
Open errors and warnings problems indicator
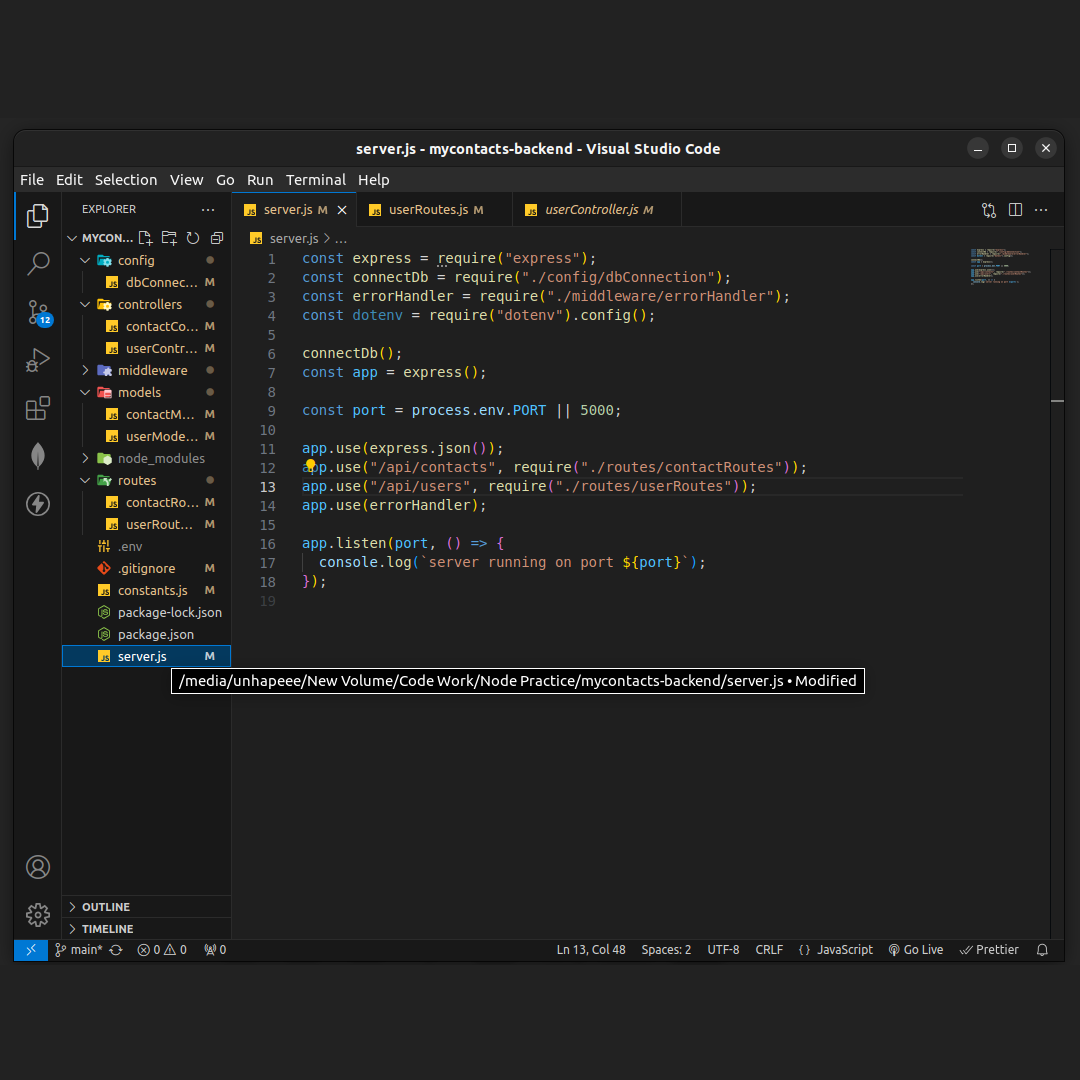coord(162,950)
